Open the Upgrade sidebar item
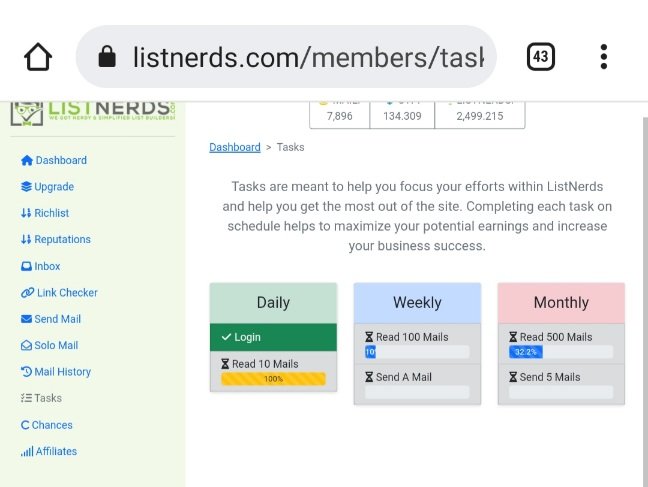648x487 pixels. click(47, 187)
